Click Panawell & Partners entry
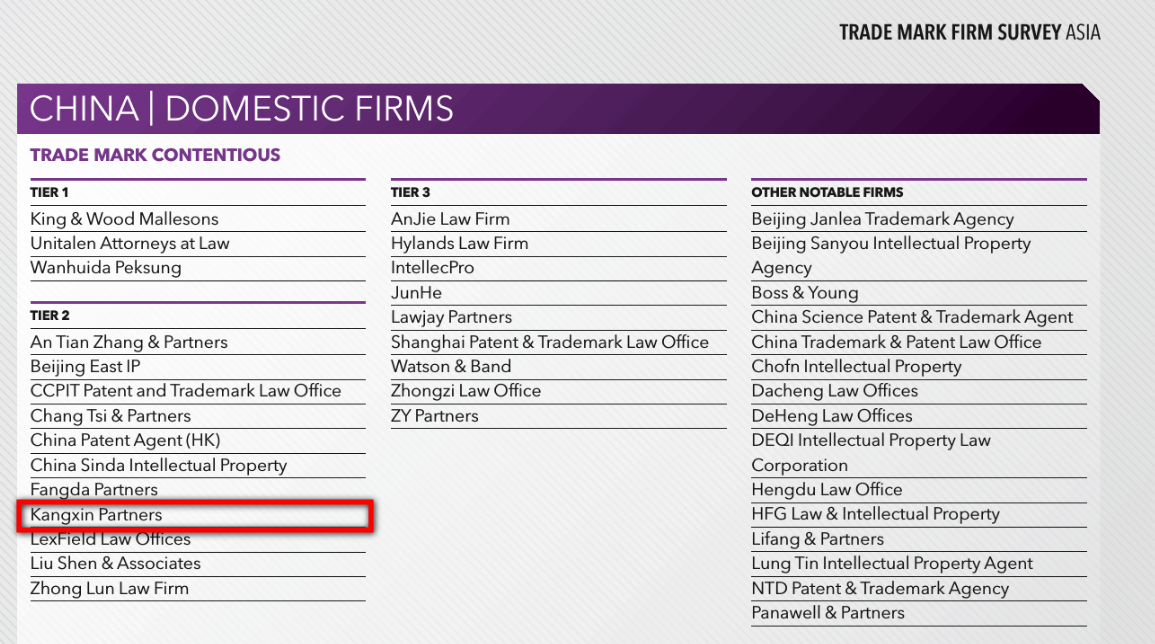This screenshot has width=1155, height=644. (828, 612)
